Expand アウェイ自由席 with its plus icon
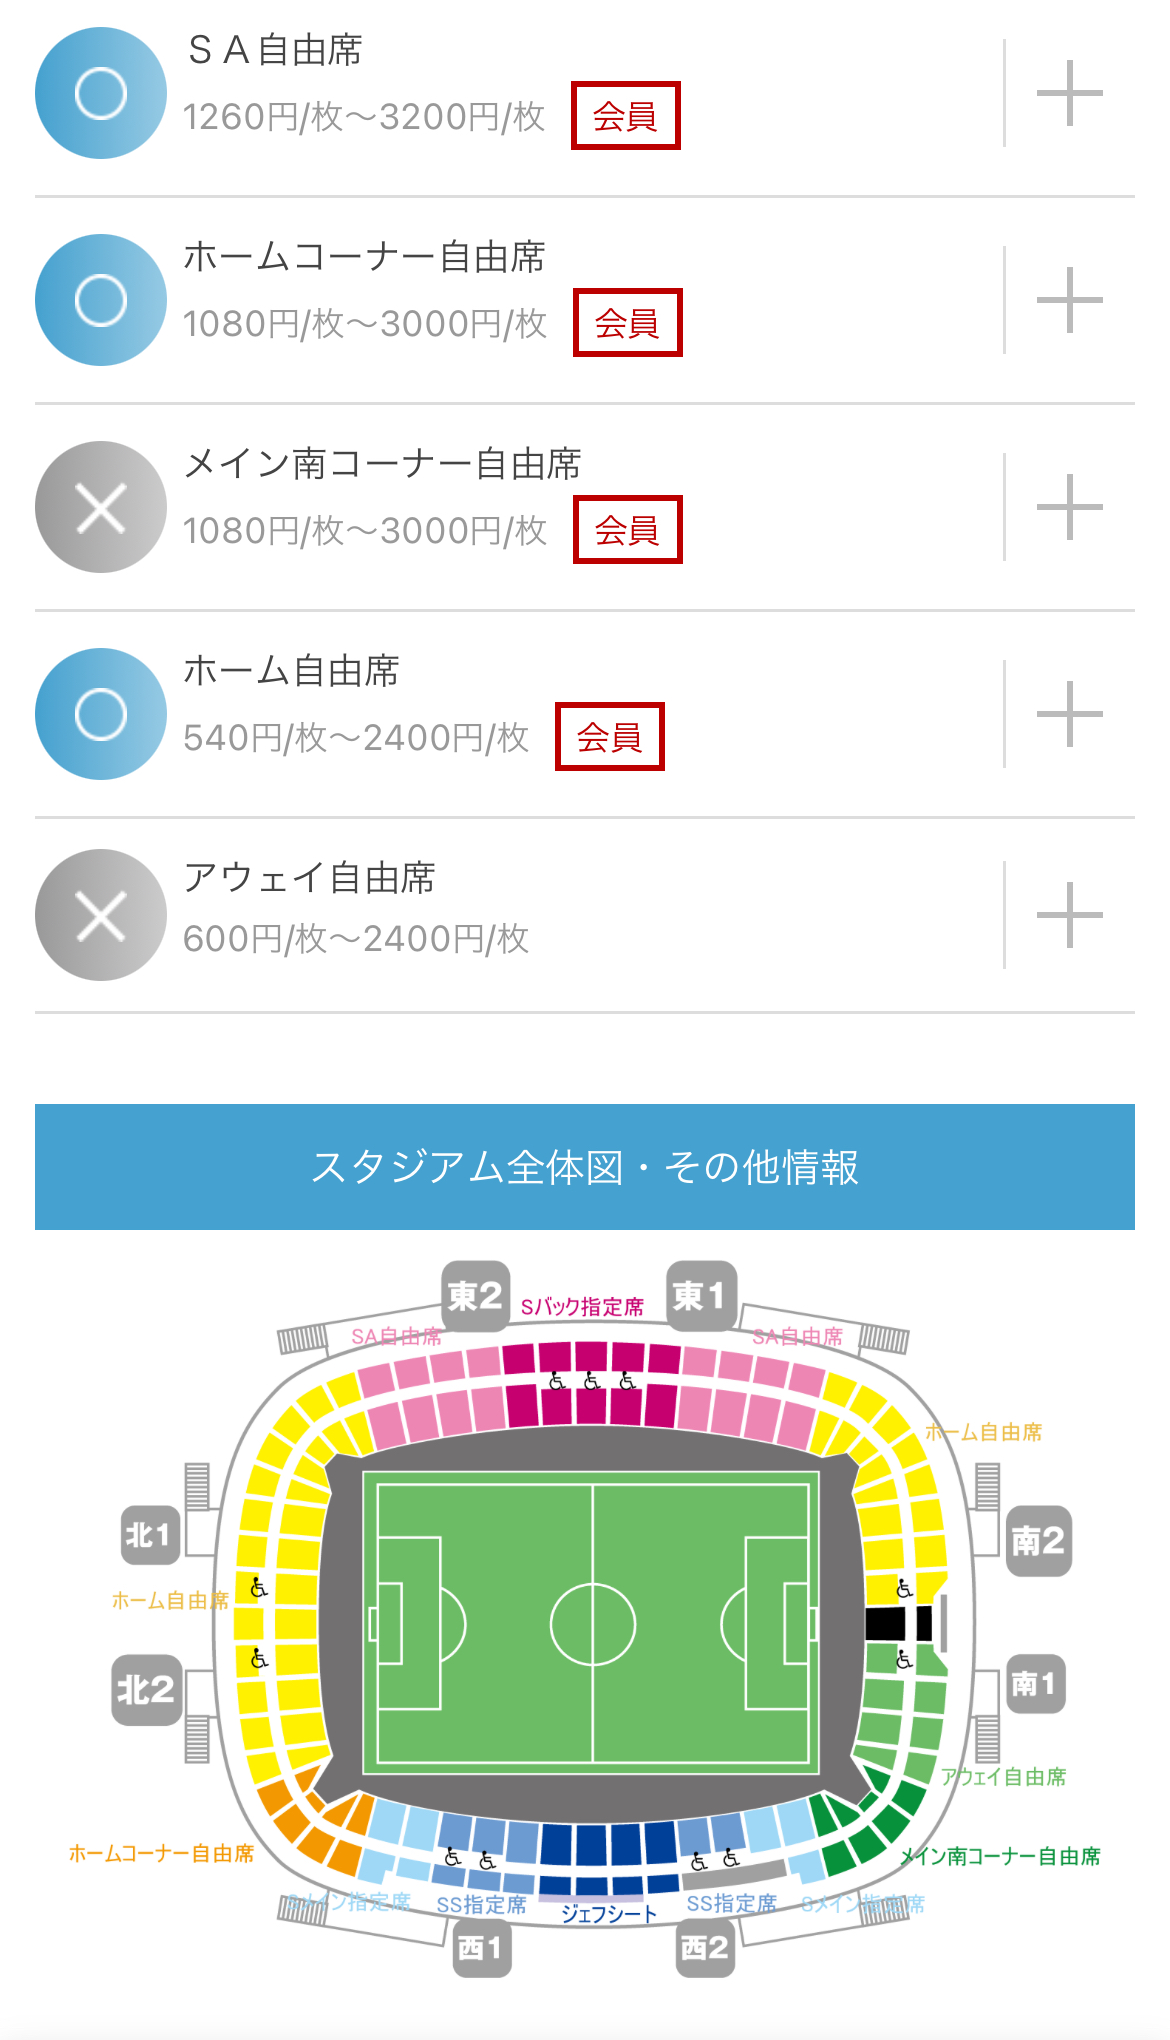1170x2040 pixels. tap(1069, 915)
